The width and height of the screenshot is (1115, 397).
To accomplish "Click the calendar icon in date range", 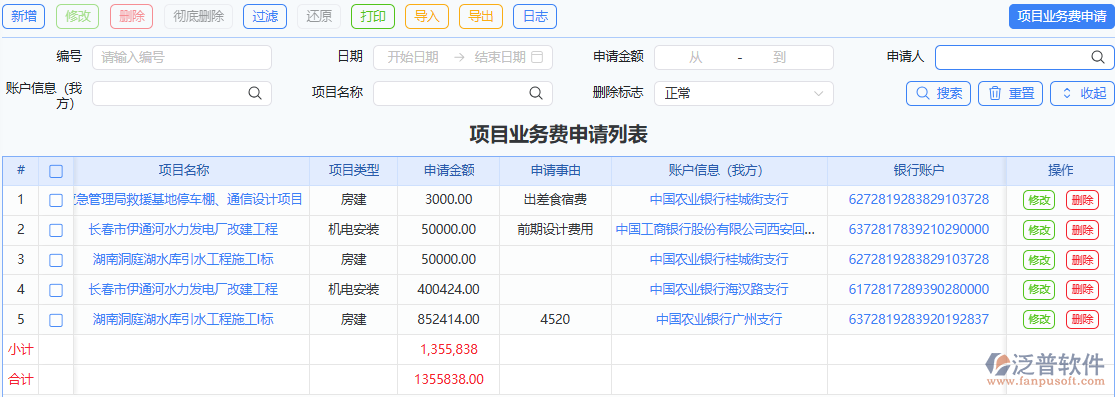I will click(x=538, y=58).
